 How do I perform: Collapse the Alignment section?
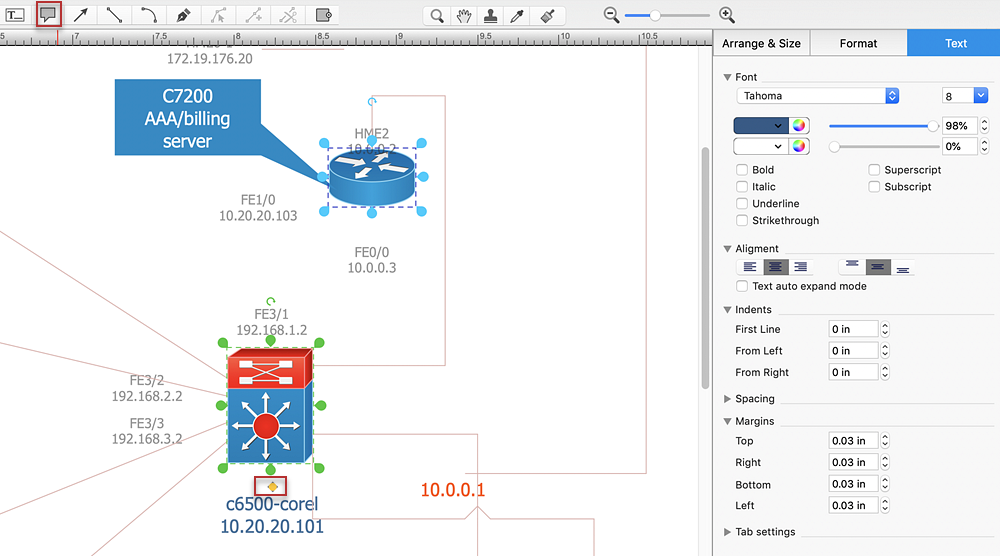point(727,249)
